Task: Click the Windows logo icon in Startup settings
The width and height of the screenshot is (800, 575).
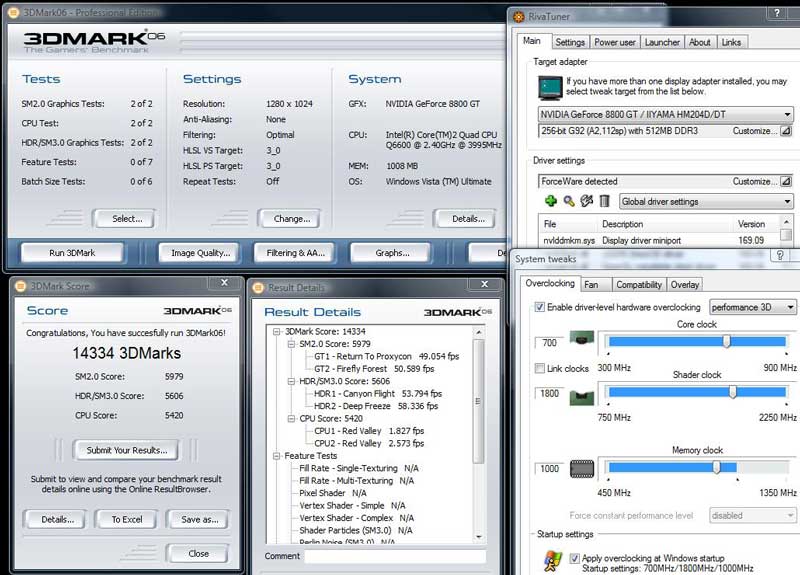Action: tap(553, 561)
